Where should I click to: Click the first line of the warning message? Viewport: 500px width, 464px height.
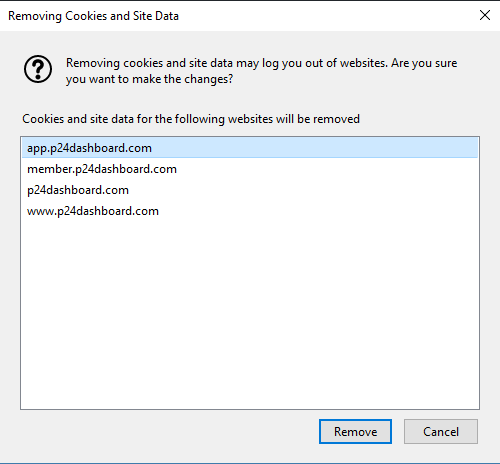click(261, 63)
